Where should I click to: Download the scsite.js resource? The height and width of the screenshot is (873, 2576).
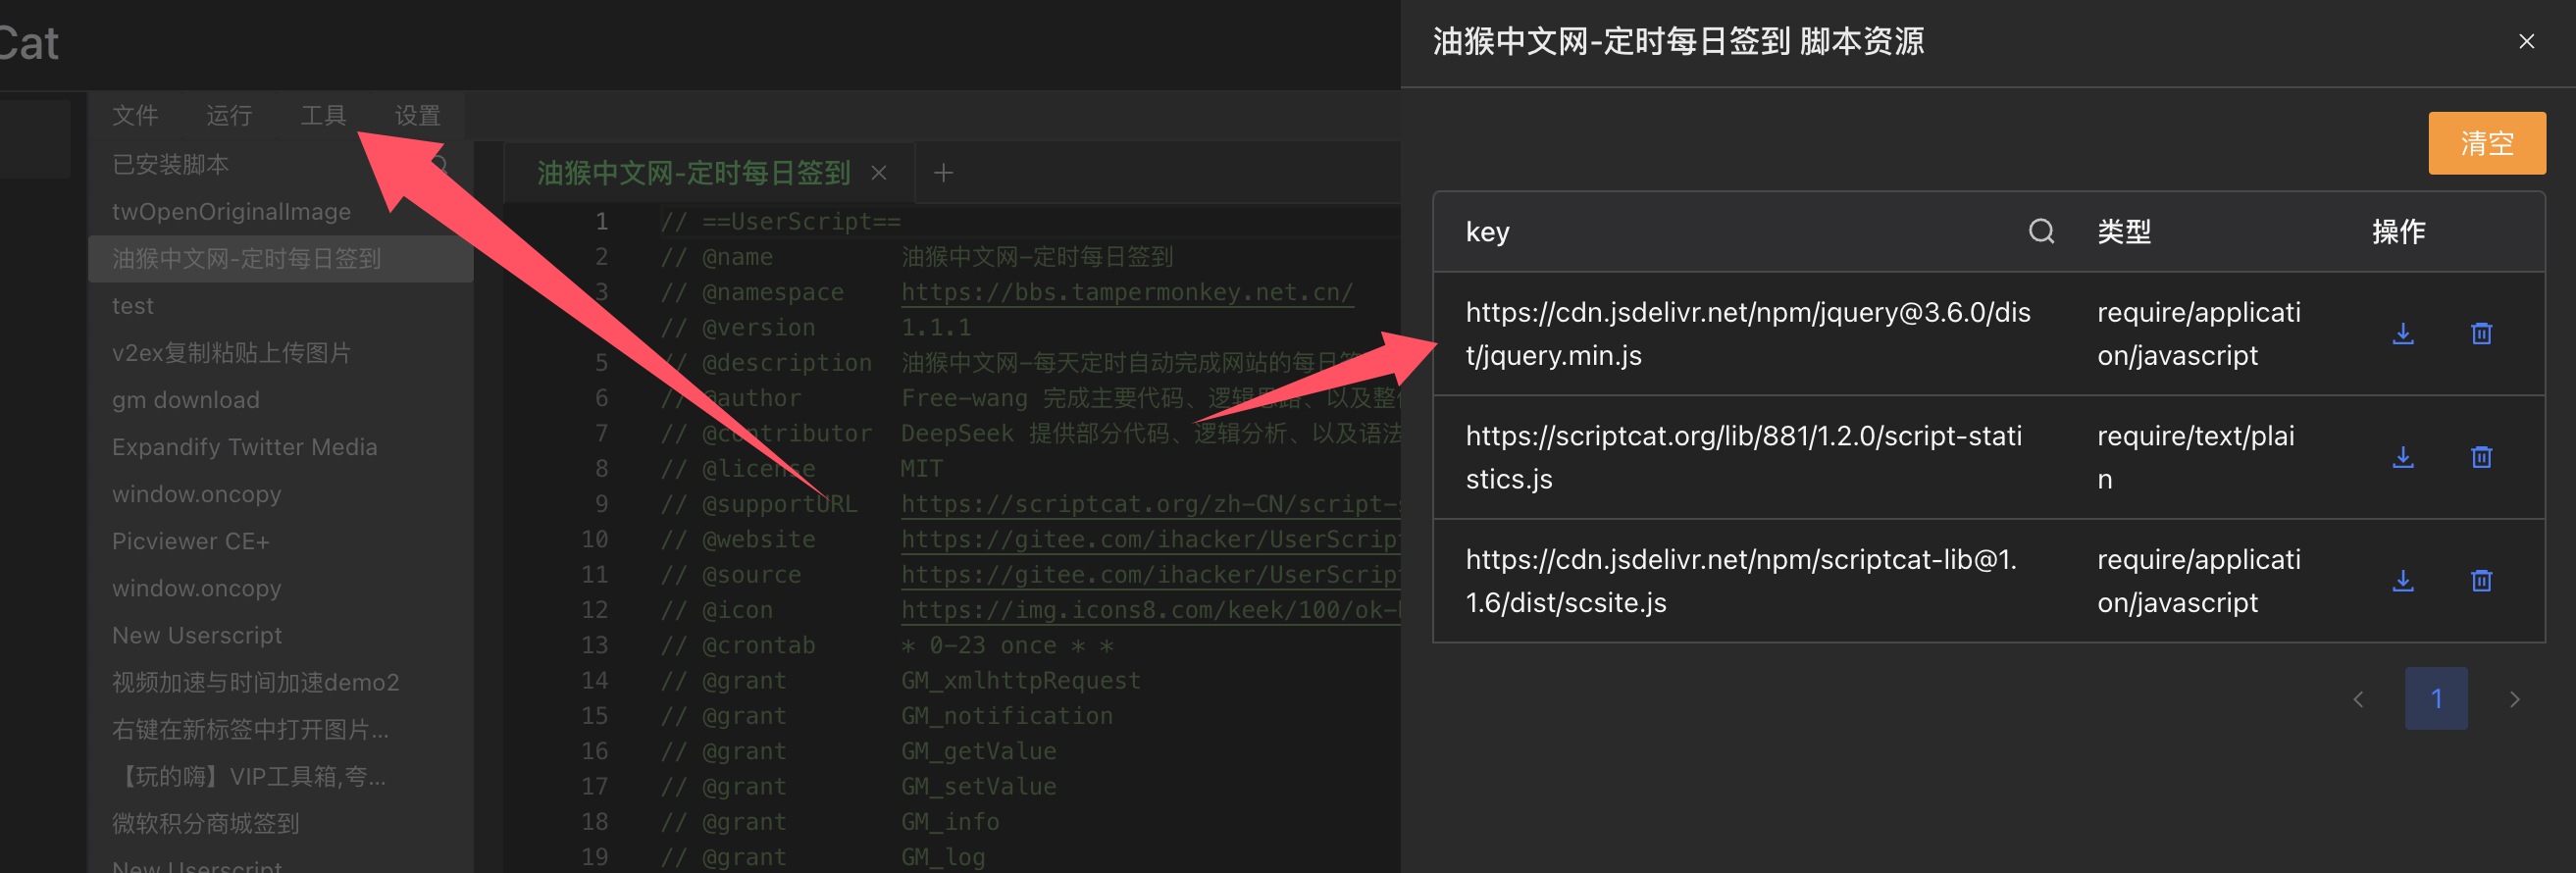2402,581
